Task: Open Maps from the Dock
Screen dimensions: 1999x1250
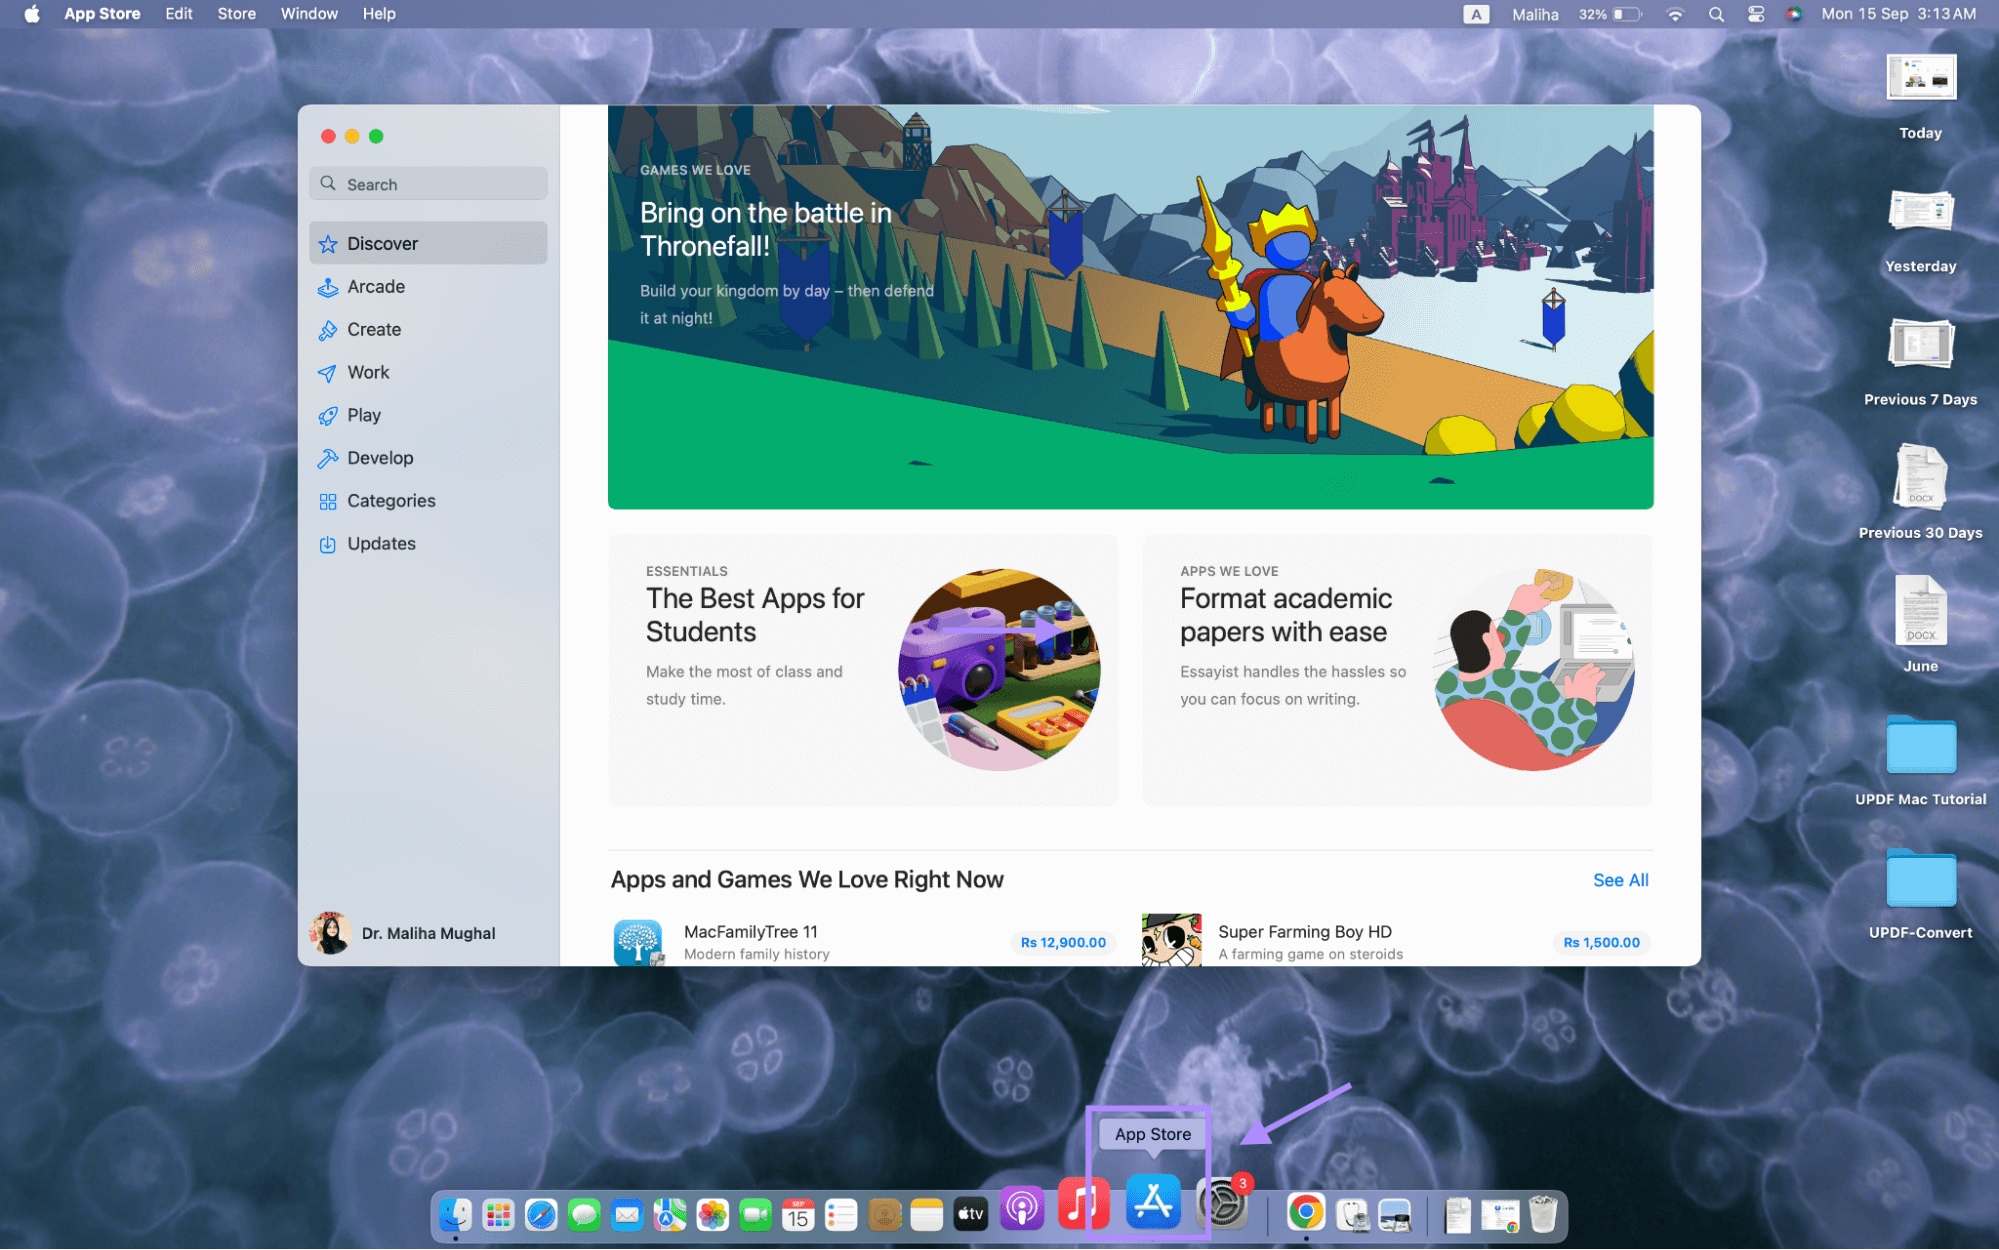Action: (x=670, y=1214)
